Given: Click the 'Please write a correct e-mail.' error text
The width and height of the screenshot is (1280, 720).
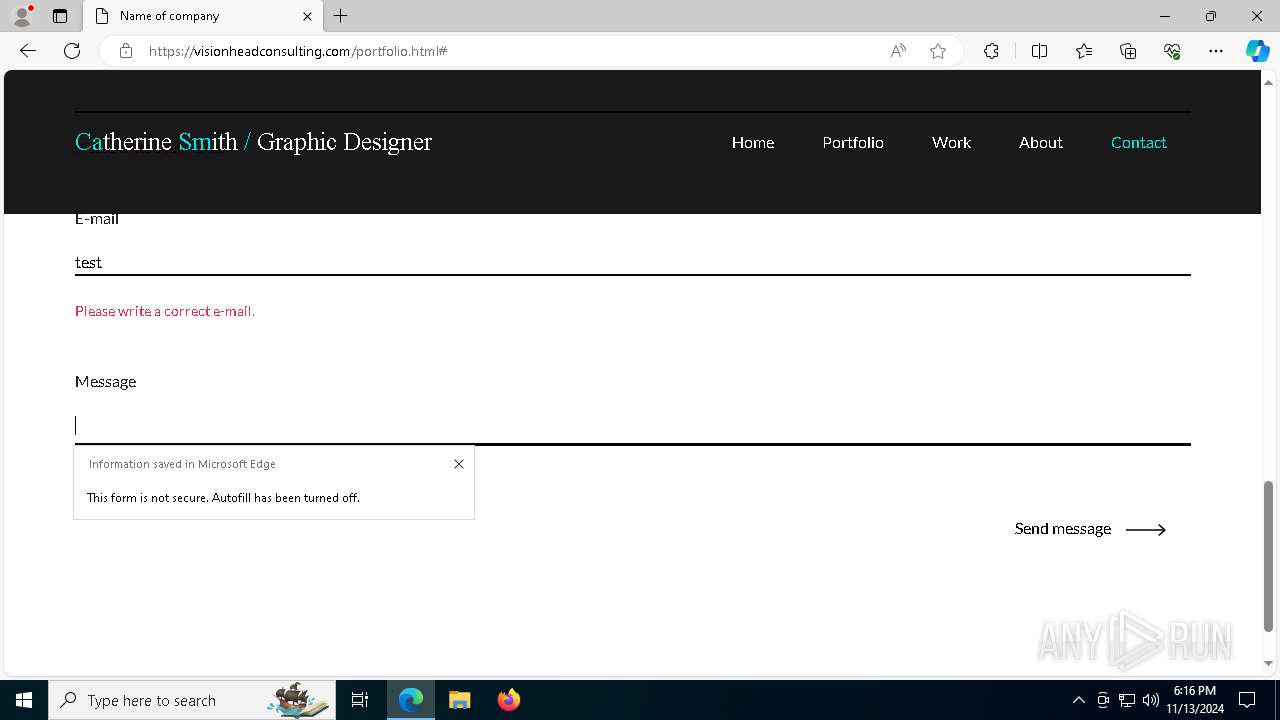Looking at the screenshot, I should [x=165, y=311].
